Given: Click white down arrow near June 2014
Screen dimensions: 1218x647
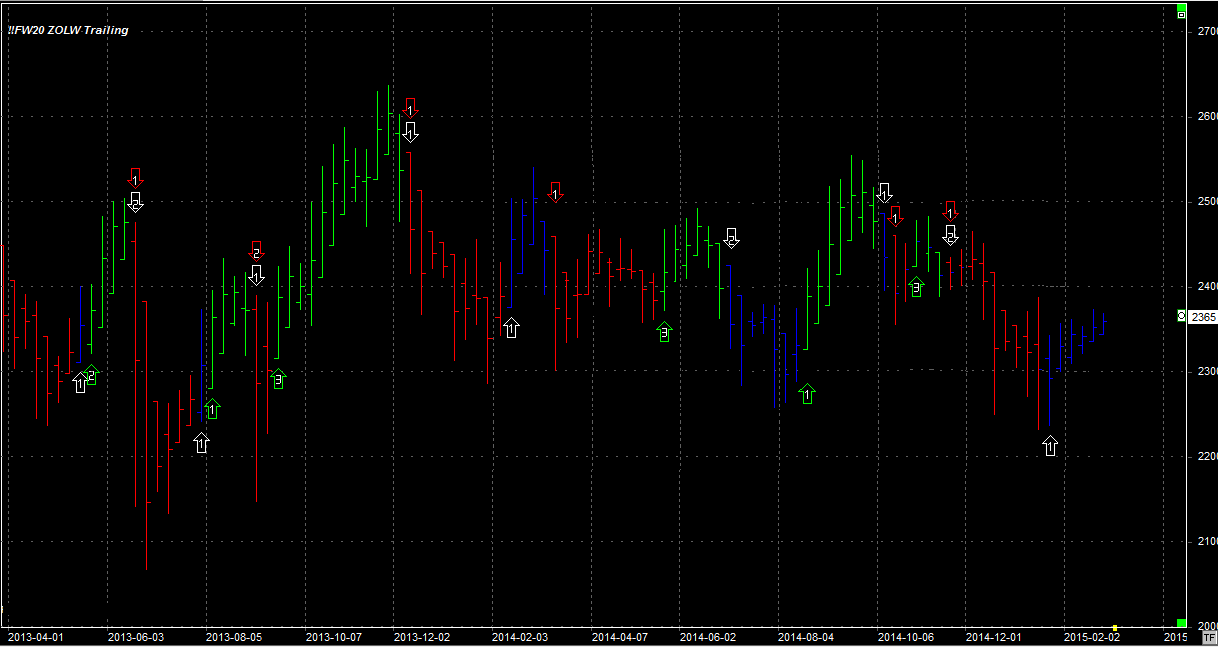Looking at the screenshot, I should tap(731, 238).
